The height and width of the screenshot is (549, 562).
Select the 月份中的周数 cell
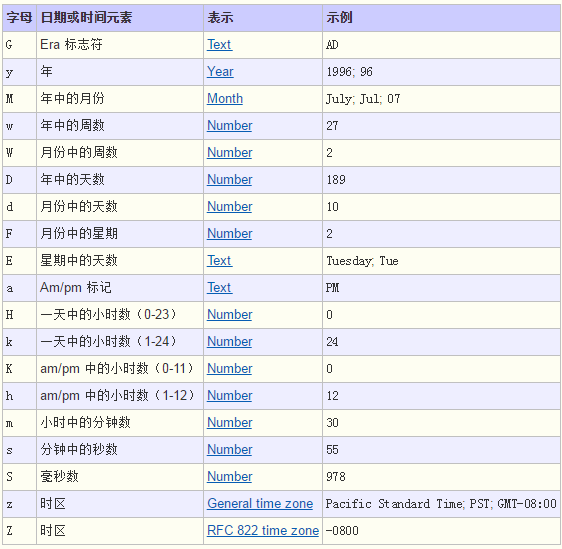(x=120, y=153)
